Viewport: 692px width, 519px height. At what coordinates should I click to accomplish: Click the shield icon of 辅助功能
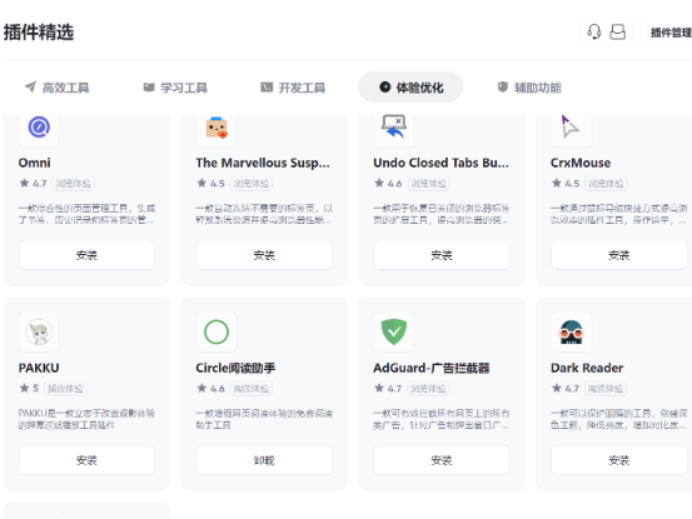(502, 87)
